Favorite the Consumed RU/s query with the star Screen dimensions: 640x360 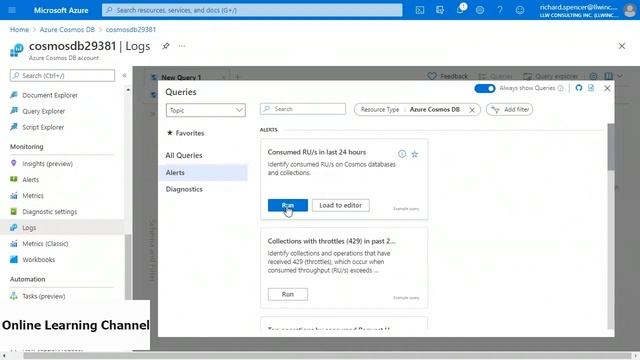click(x=415, y=154)
